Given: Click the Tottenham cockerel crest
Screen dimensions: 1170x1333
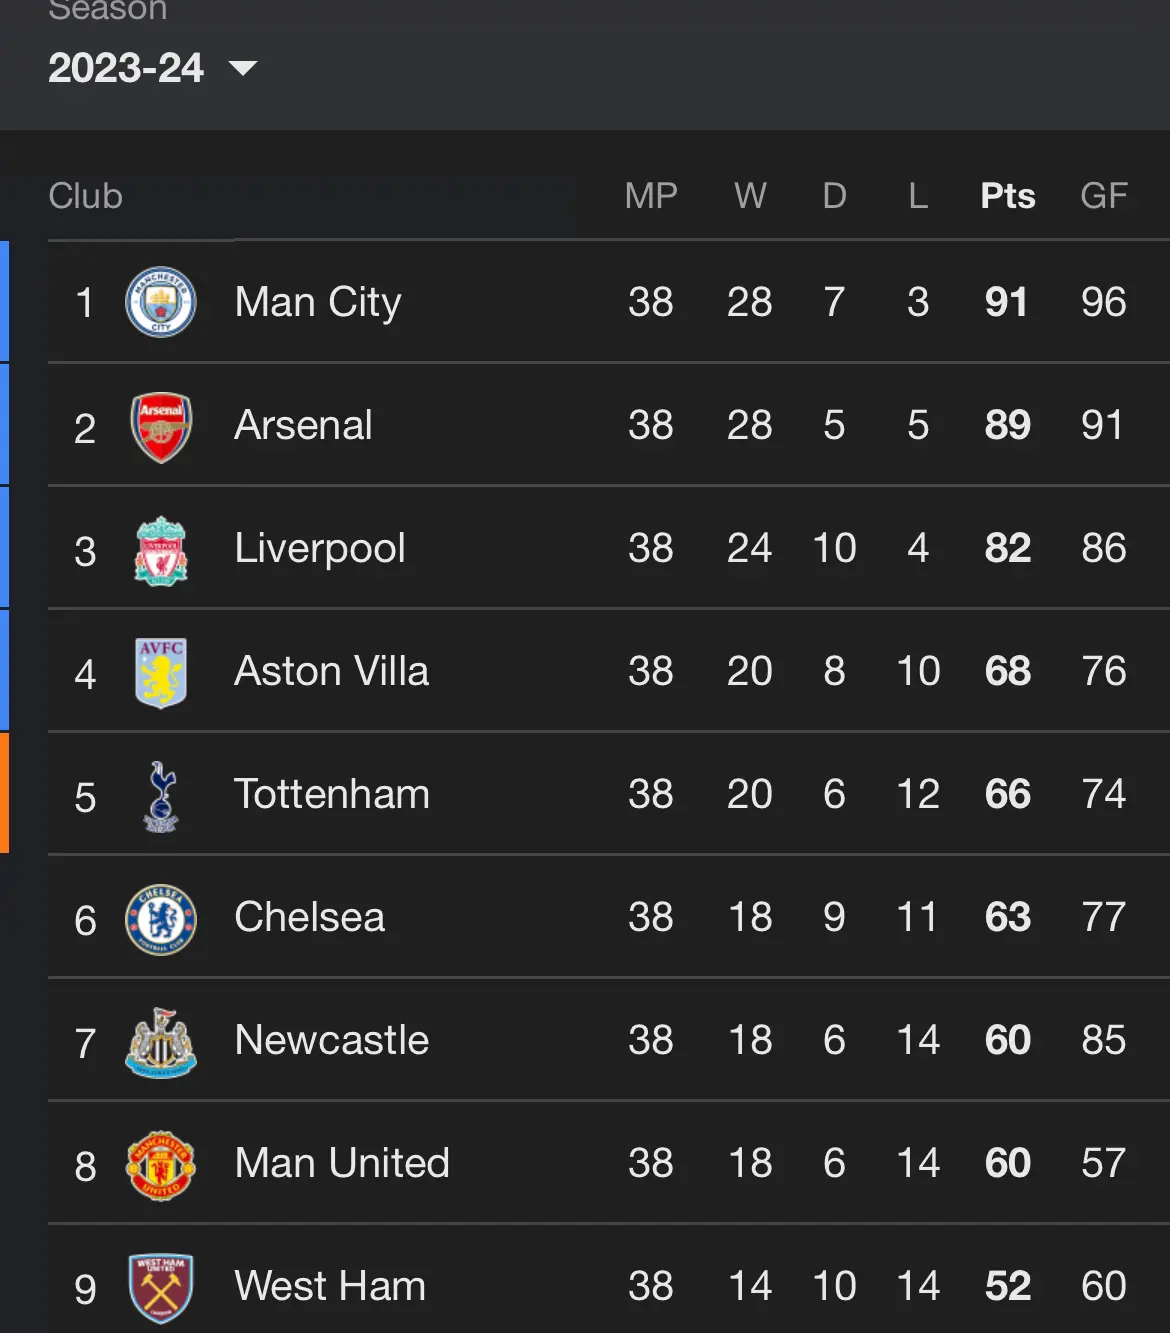Looking at the screenshot, I should (160, 796).
